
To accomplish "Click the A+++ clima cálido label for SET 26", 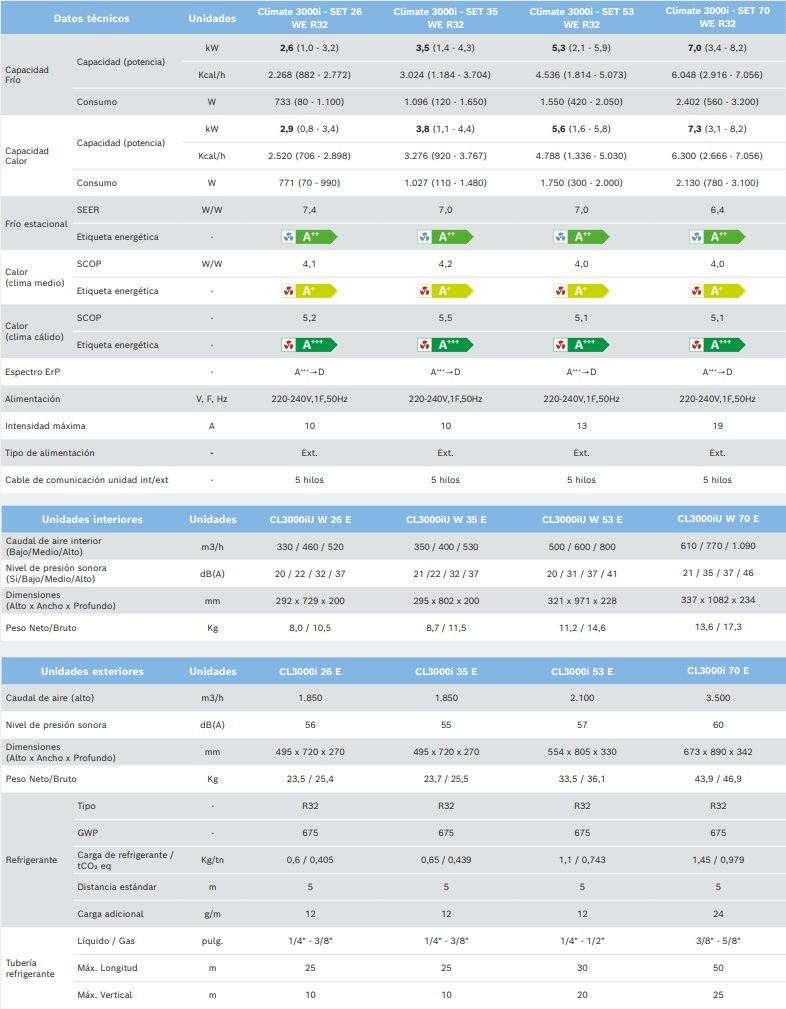I will (309, 345).
